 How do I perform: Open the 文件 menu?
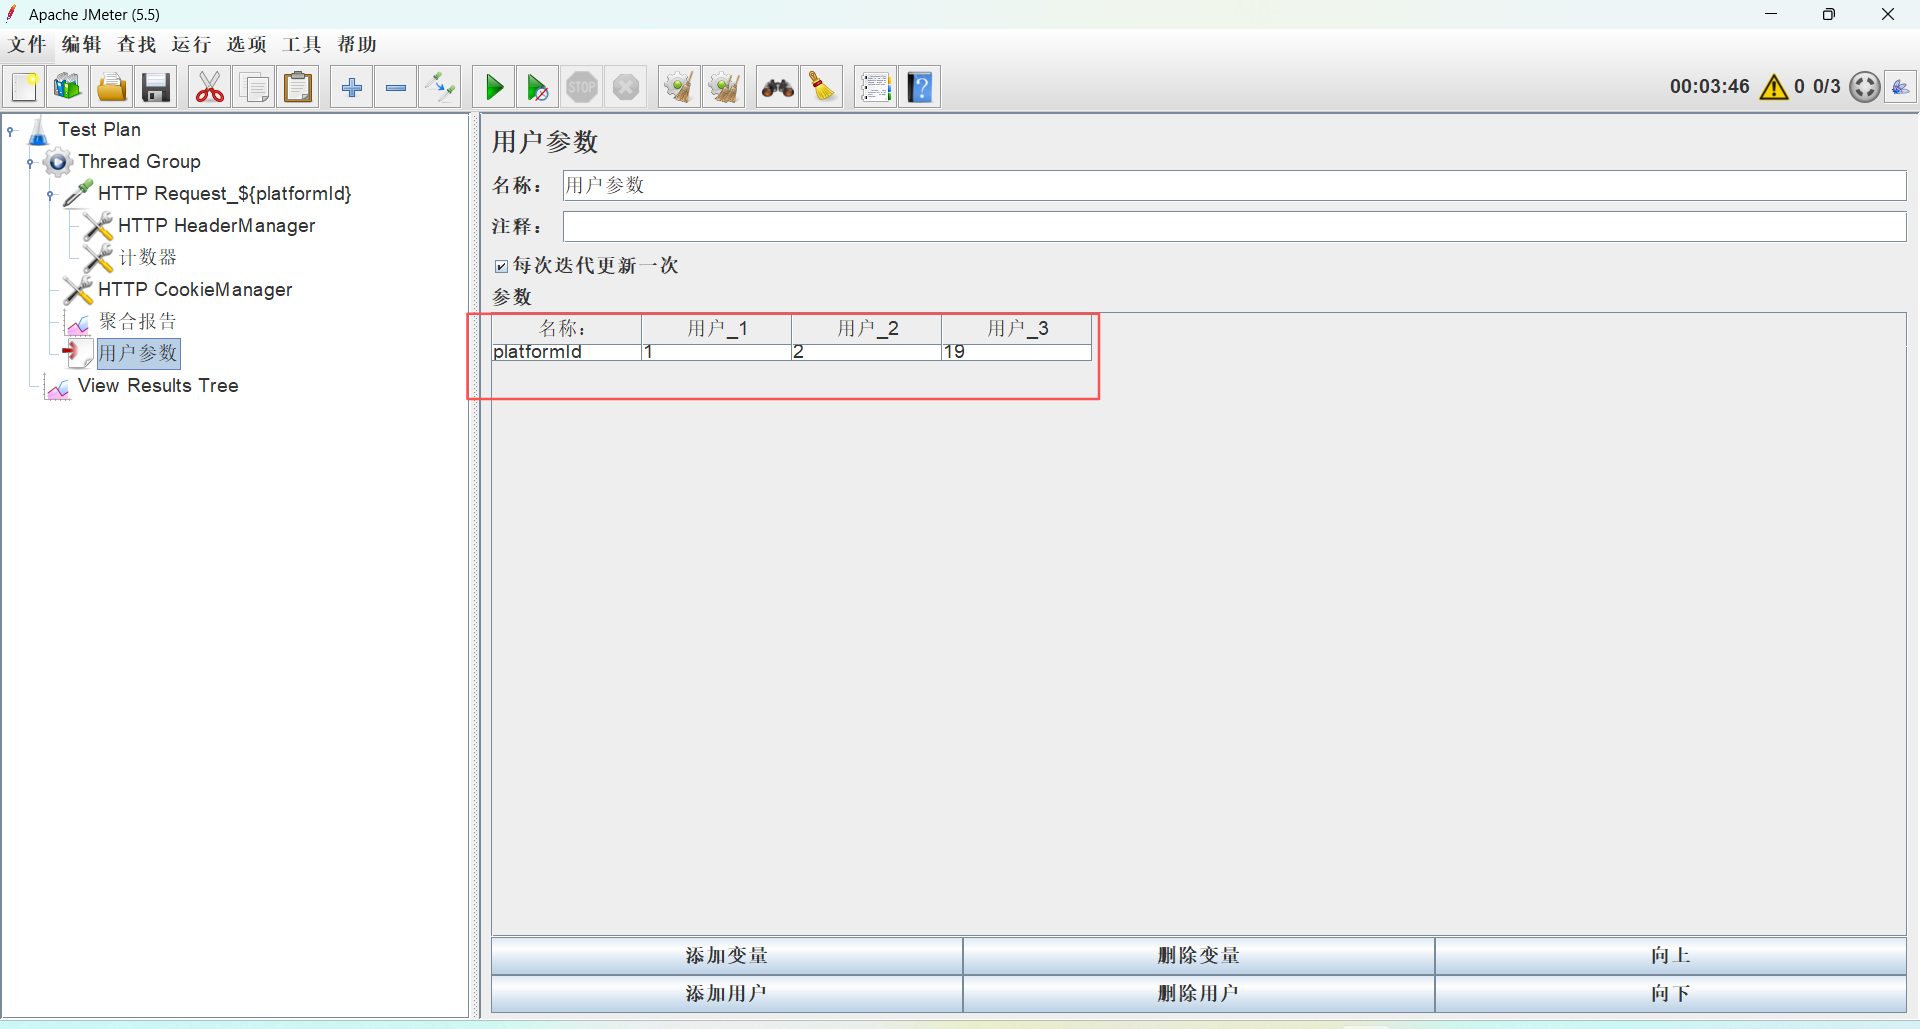click(27, 44)
